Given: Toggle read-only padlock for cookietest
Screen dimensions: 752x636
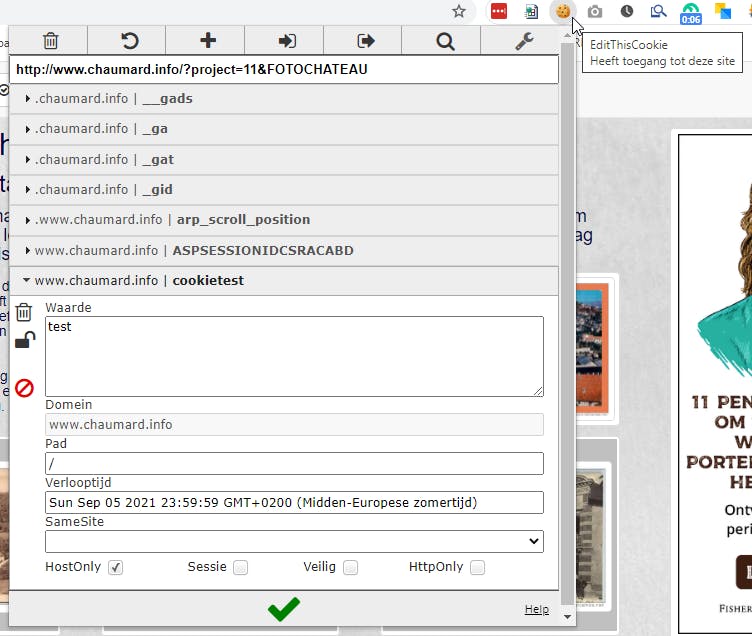Looking at the screenshot, I should (x=24, y=340).
